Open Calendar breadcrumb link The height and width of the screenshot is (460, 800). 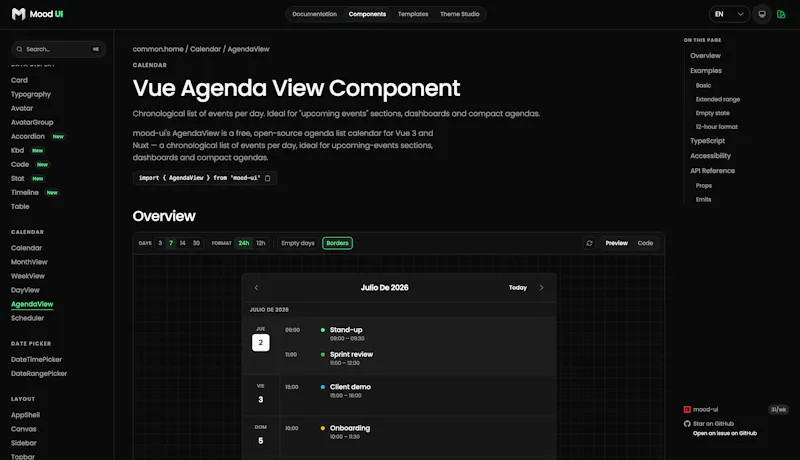click(x=206, y=49)
